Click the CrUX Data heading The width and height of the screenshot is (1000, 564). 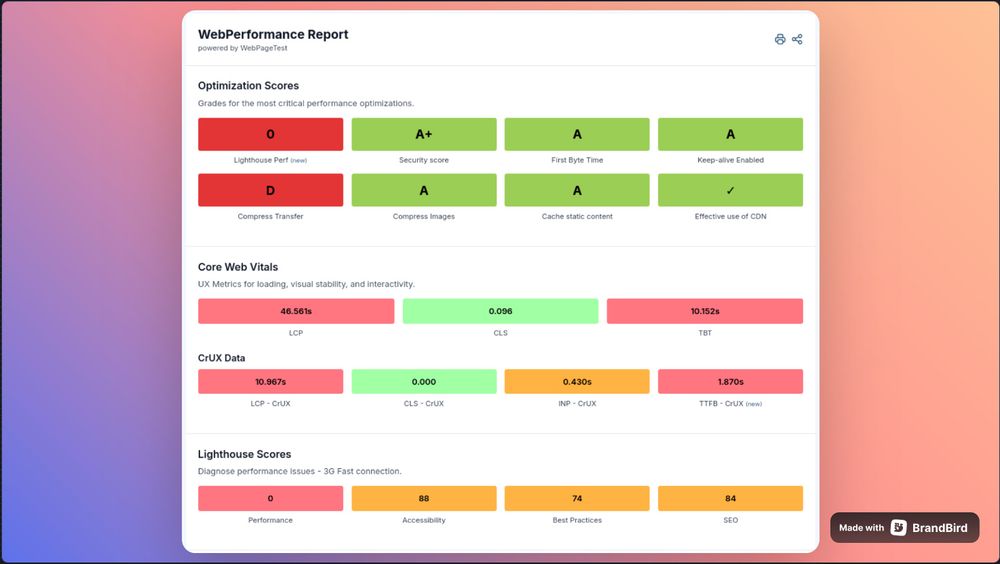(221, 358)
